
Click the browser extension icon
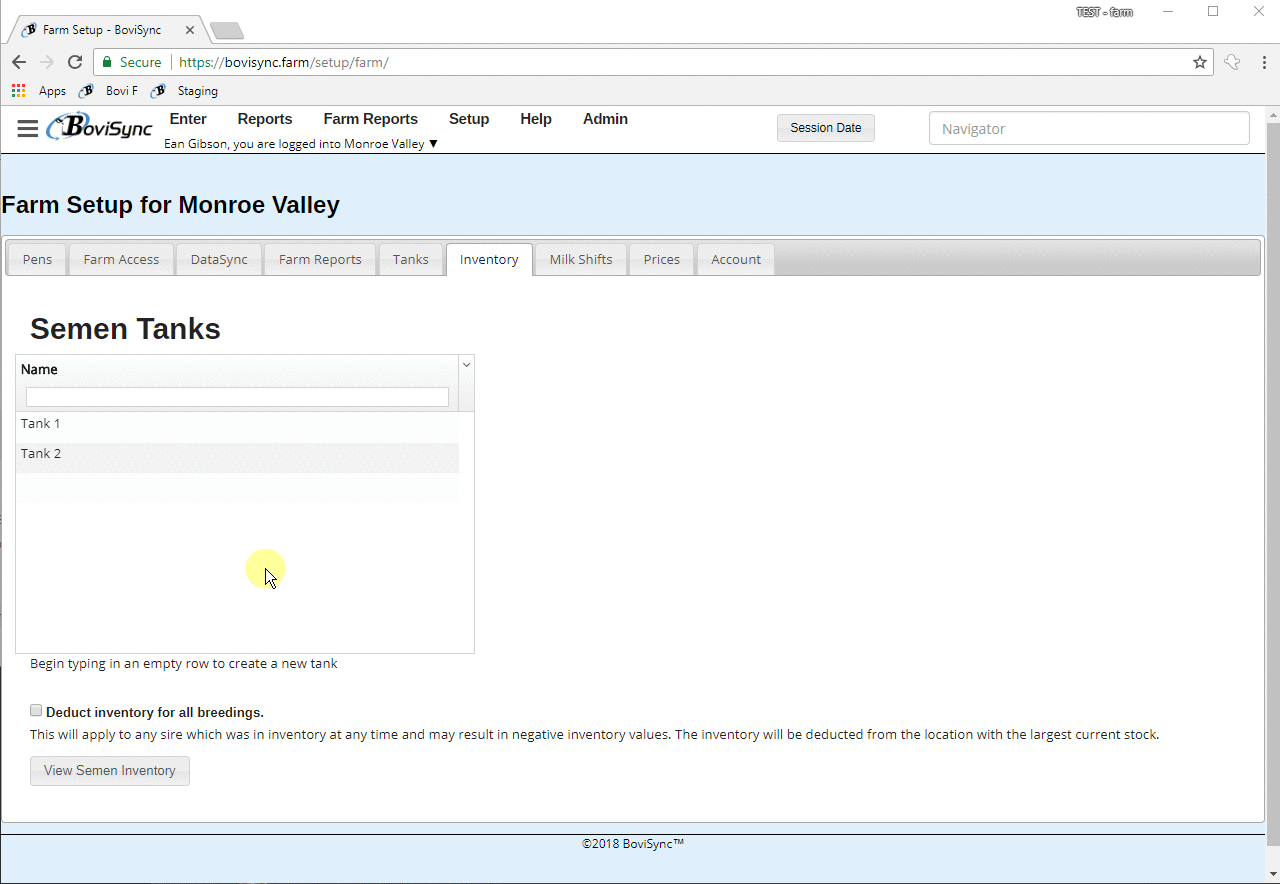[x=1232, y=62]
